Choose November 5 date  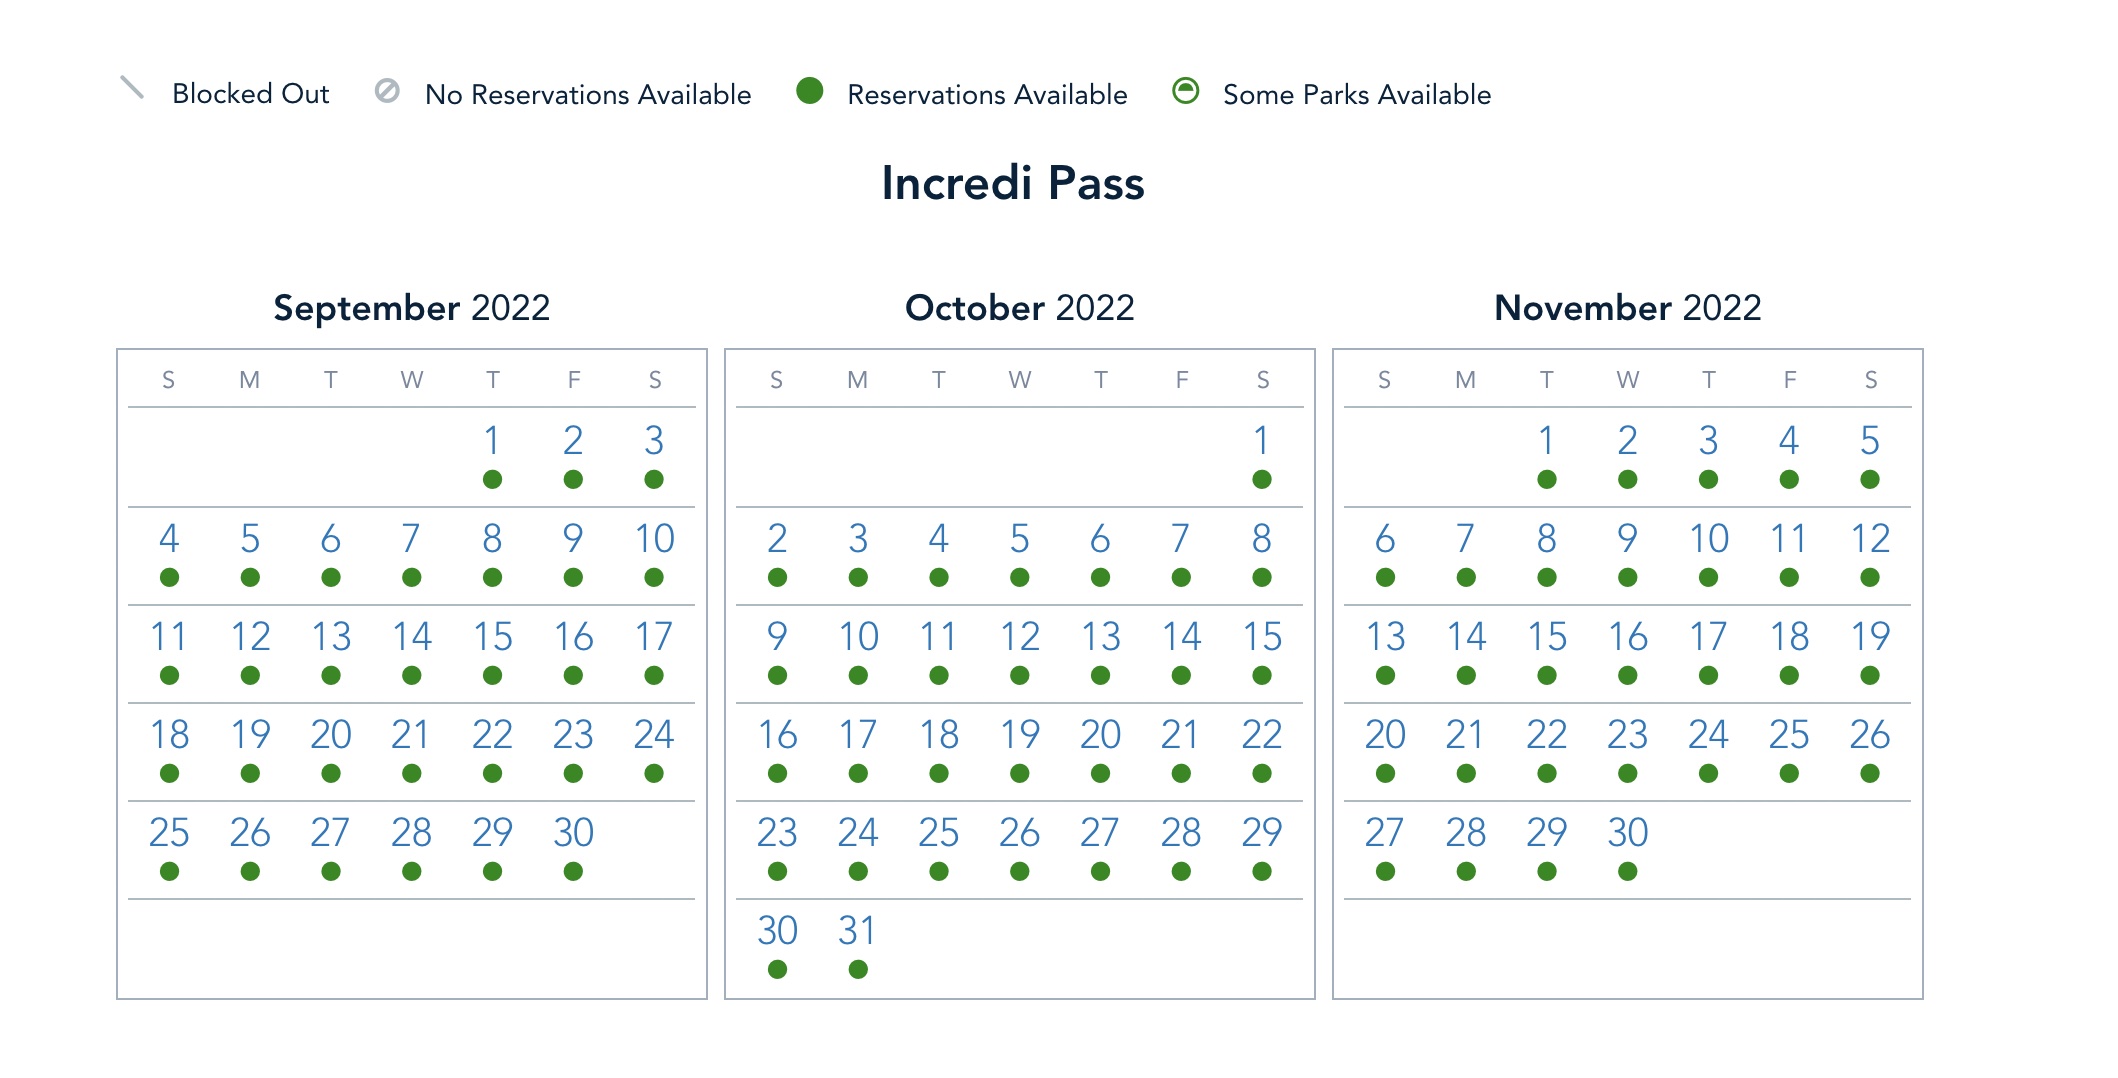(1870, 441)
